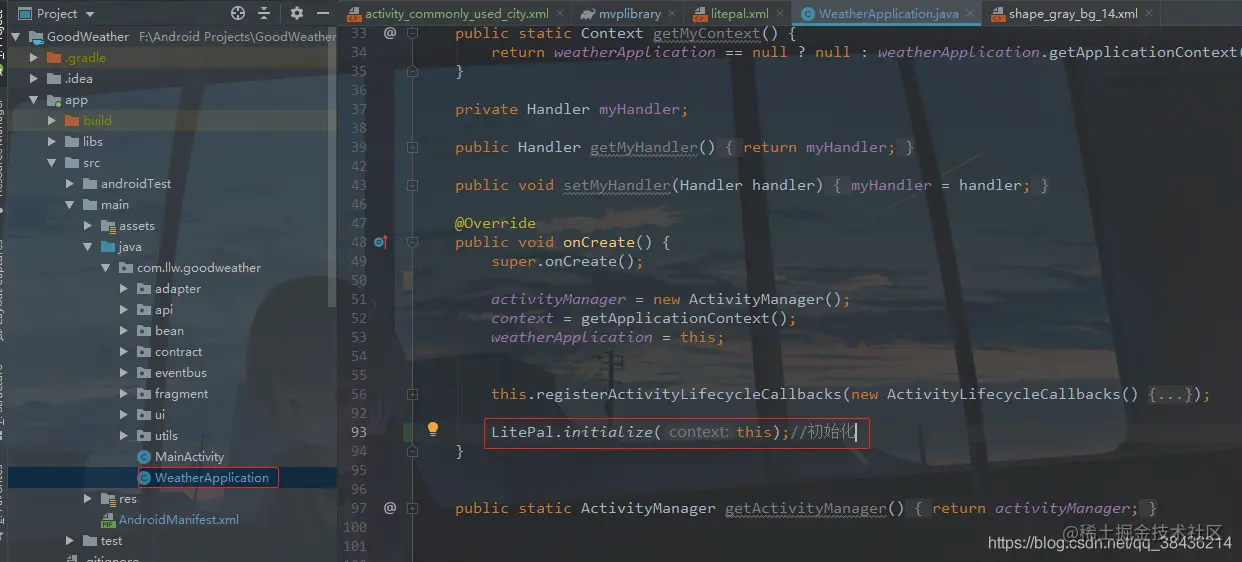Collapse the app module arrow
Viewport: 1242px width, 562px height.
(36, 99)
